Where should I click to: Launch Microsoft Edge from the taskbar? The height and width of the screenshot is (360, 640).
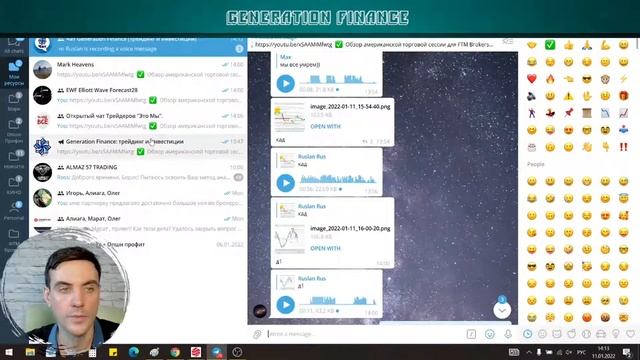pos(133,352)
